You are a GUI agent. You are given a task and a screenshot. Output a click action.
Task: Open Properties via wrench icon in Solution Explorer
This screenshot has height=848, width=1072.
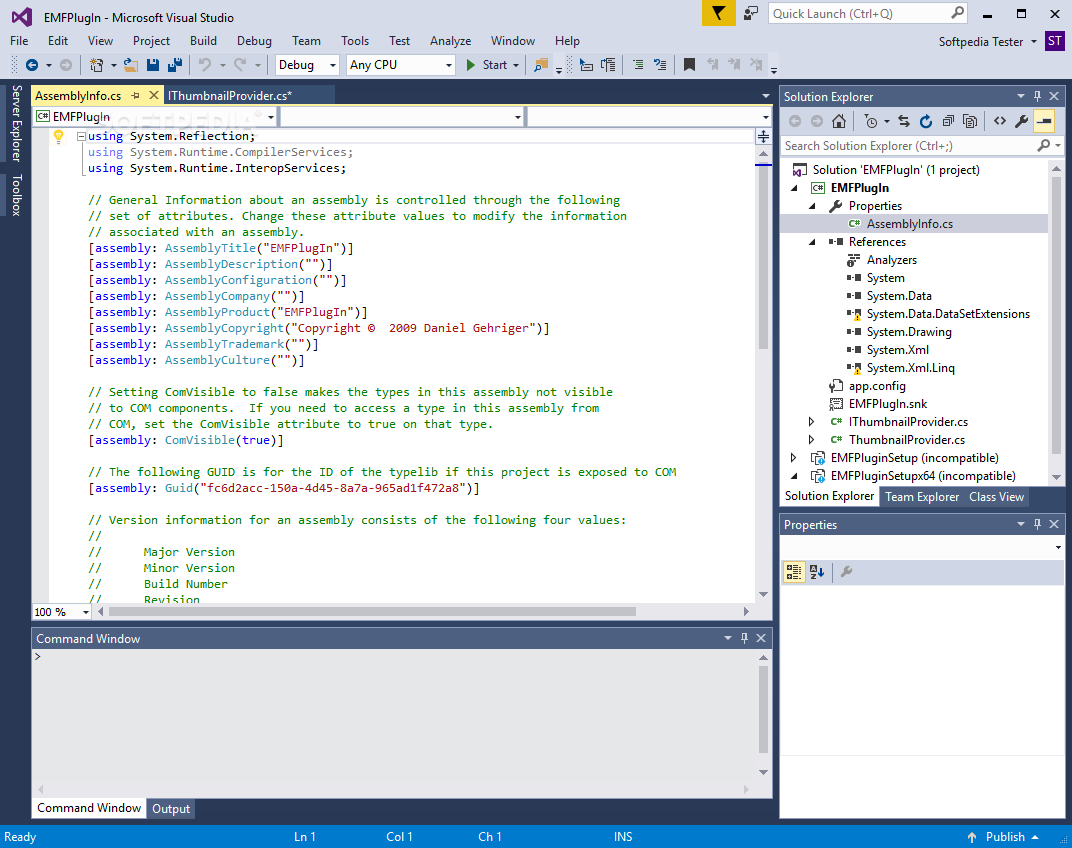pyautogui.click(x=1021, y=121)
